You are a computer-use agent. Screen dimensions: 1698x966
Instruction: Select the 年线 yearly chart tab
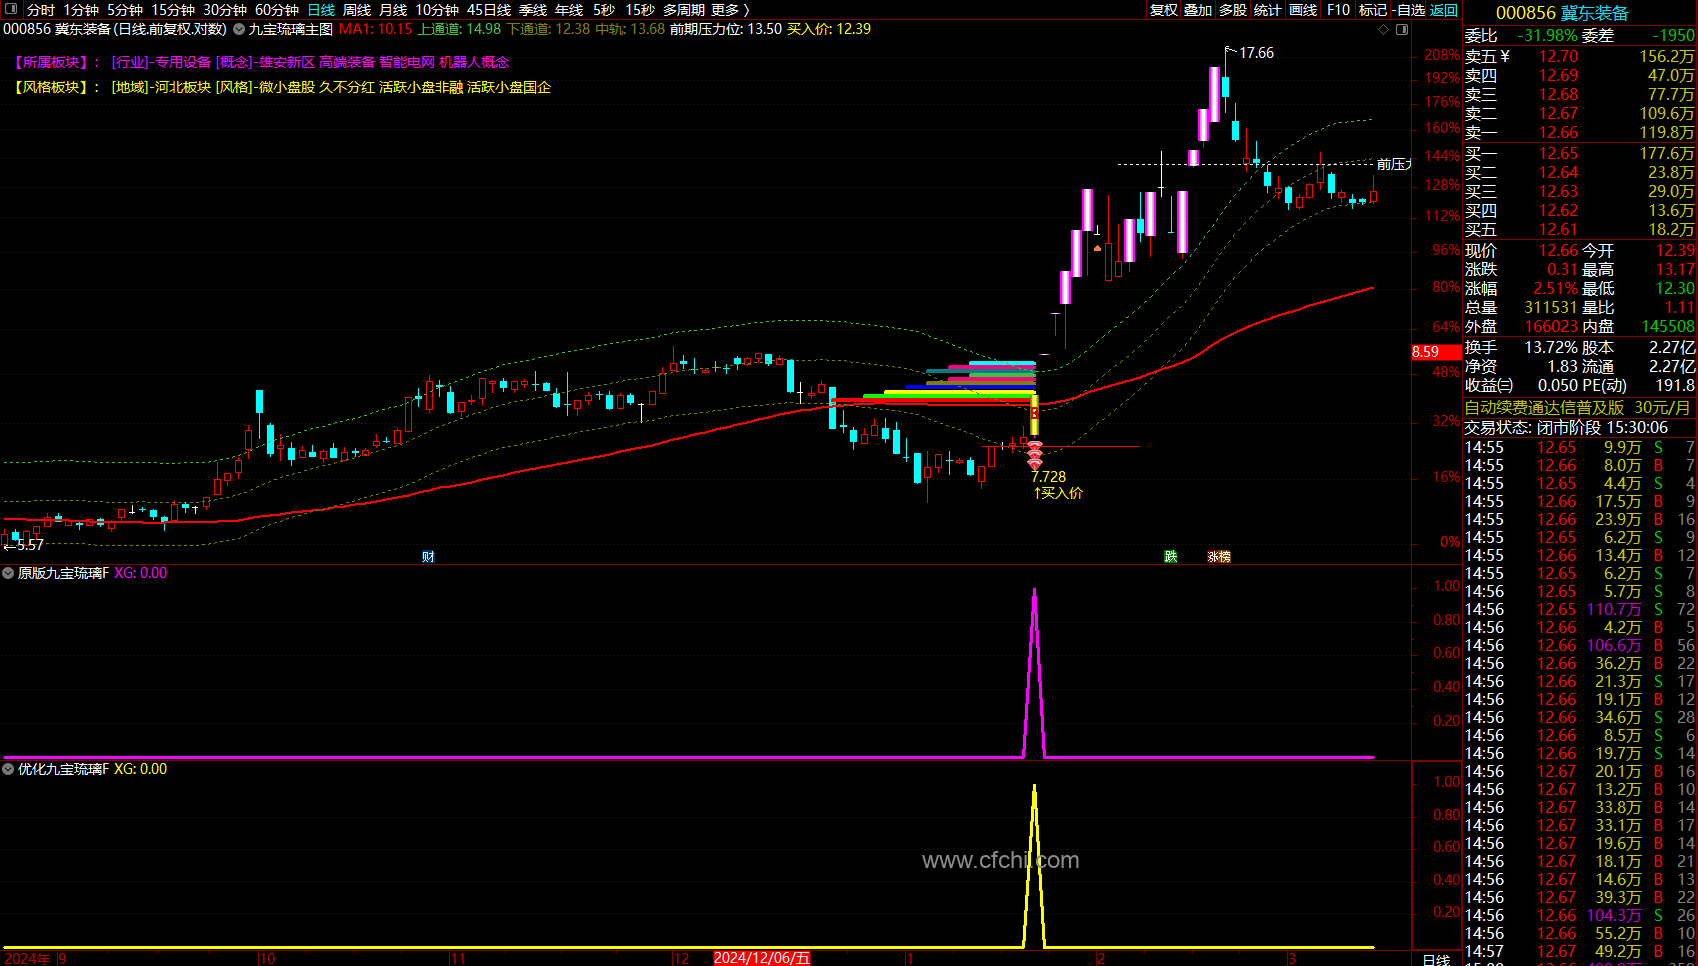coord(569,10)
